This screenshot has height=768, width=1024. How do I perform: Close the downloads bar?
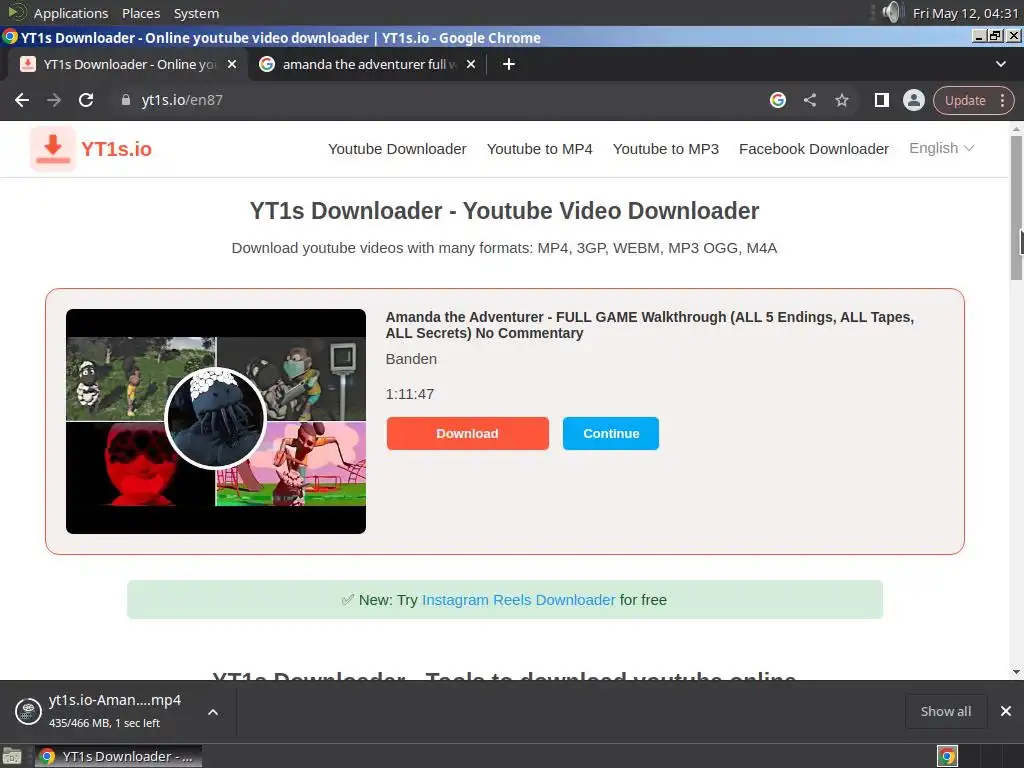tap(1006, 711)
